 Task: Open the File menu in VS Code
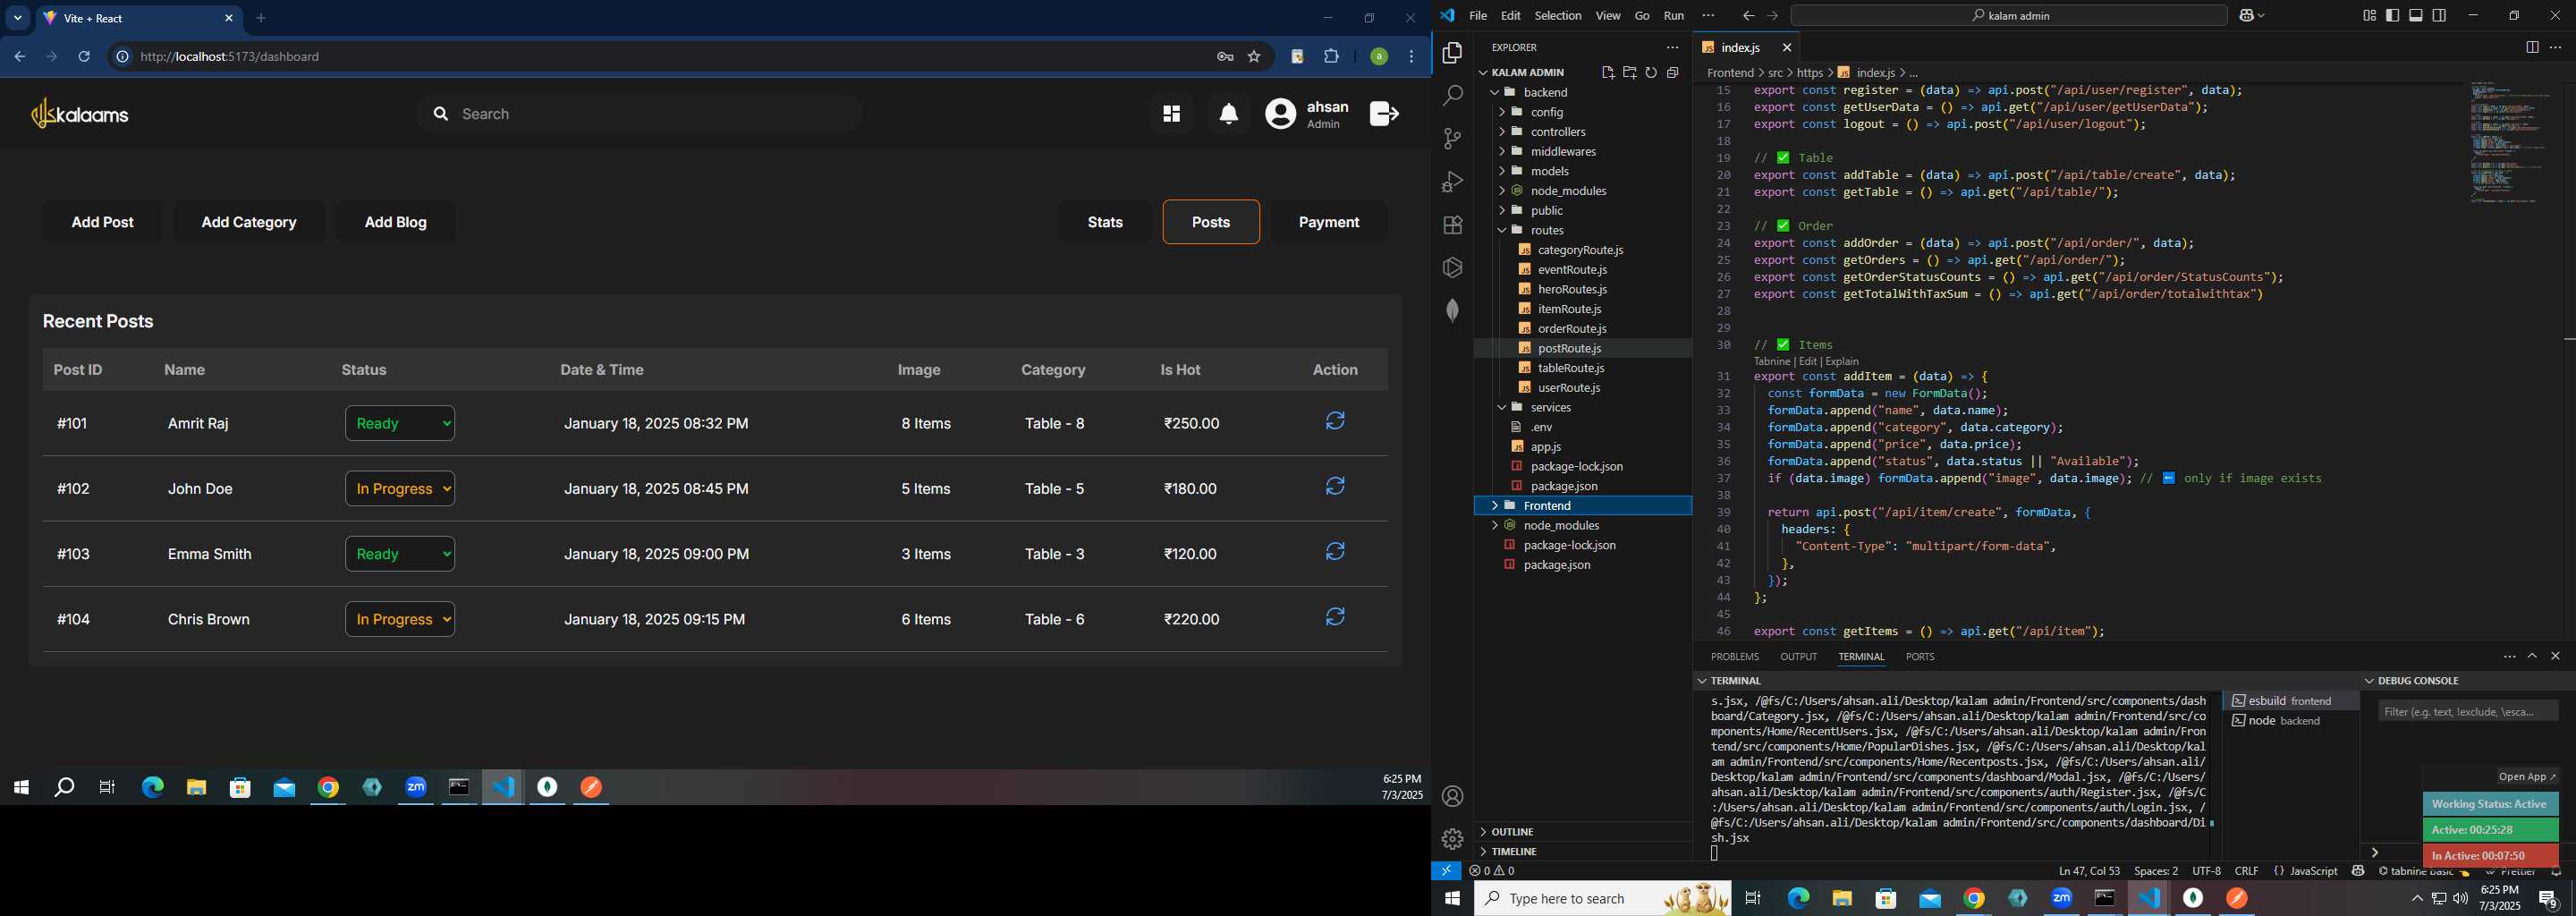(1478, 15)
